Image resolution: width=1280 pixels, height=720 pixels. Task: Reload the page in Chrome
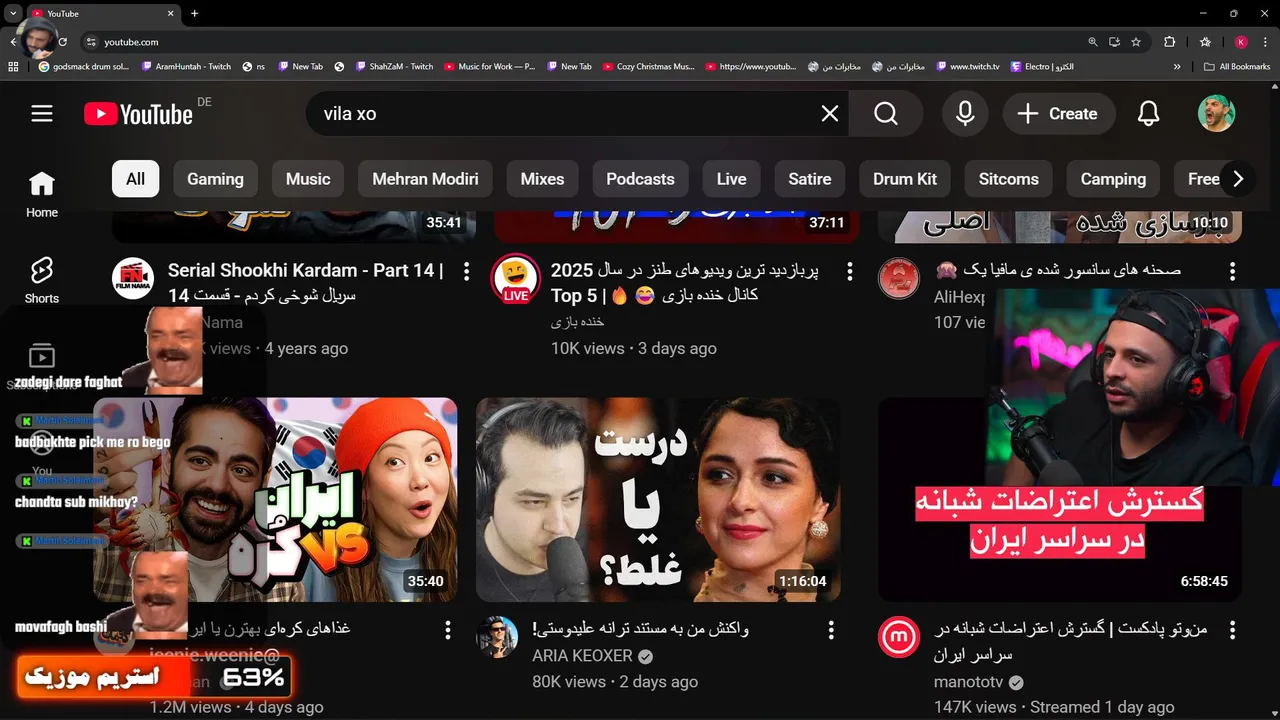click(62, 42)
